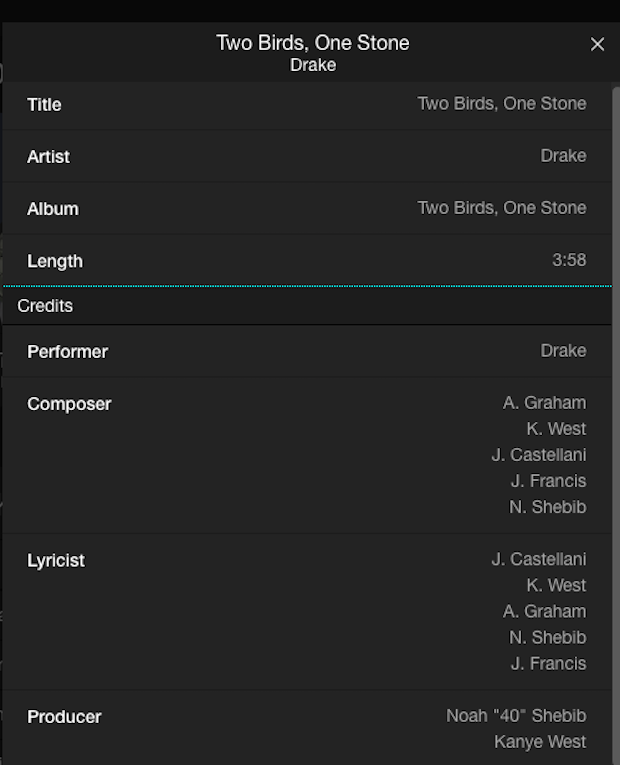Click N. Shebib in Composer credits
This screenshot has height=765, width=620.
[547, 507]
